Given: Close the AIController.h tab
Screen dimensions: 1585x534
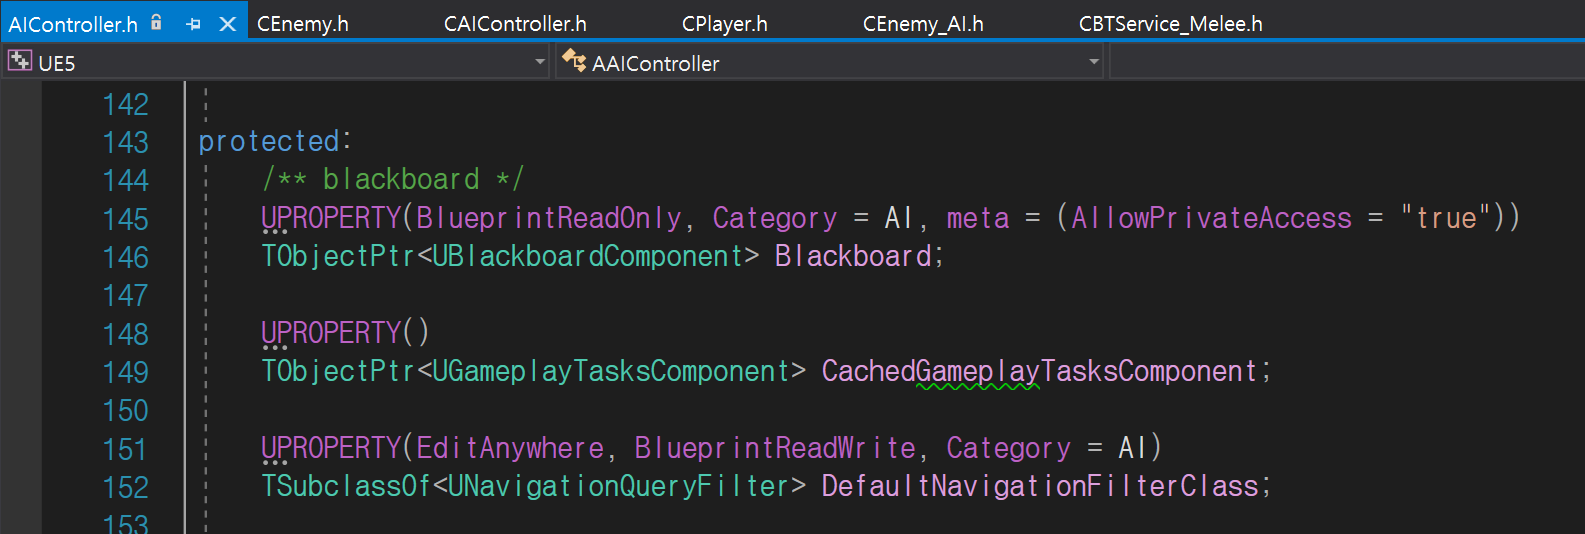Looking at the screenshot, I should 228,24.
